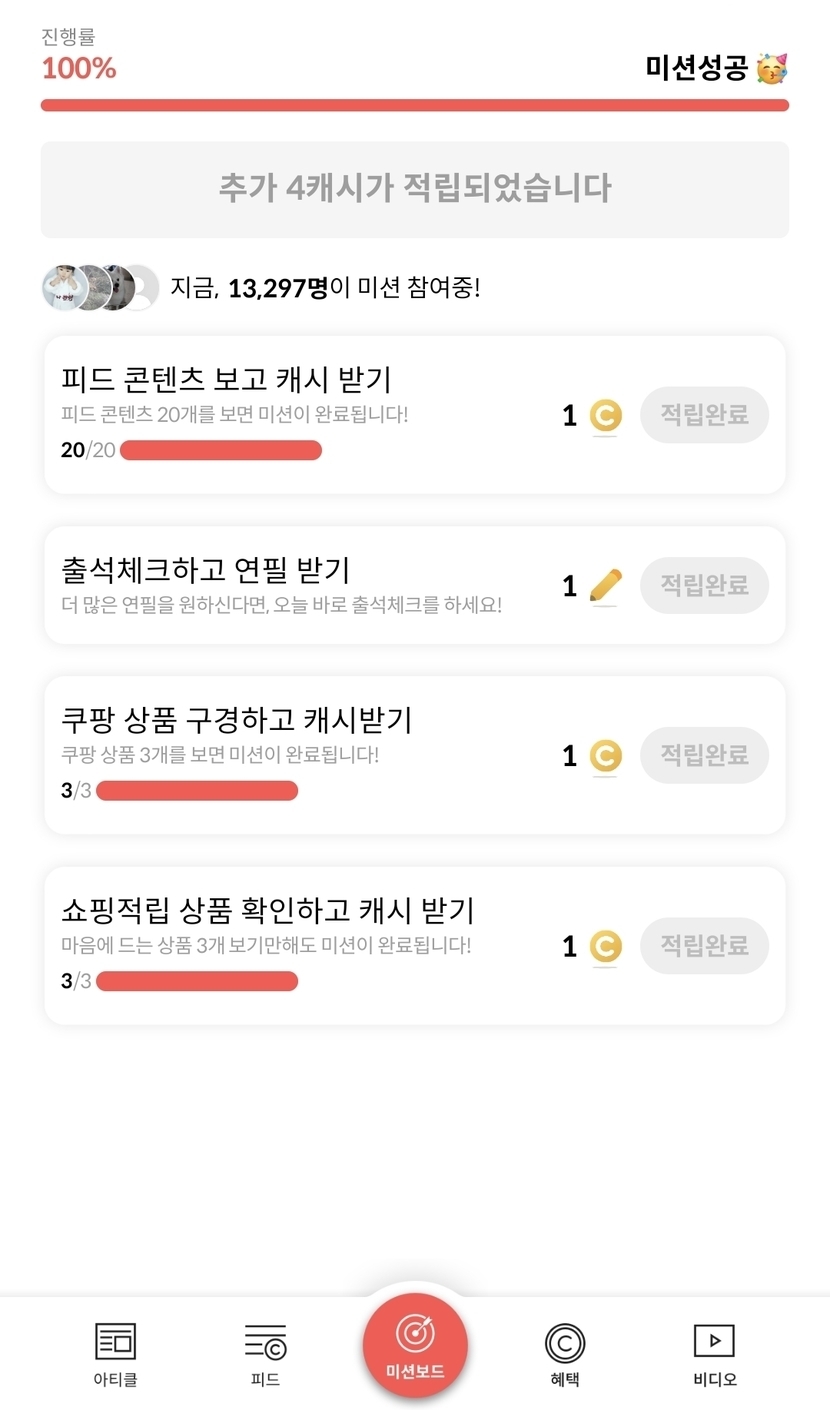The image size is (830, 1410).
Task: Tap the participant profile avatars
Action: (x=100, y=289)
